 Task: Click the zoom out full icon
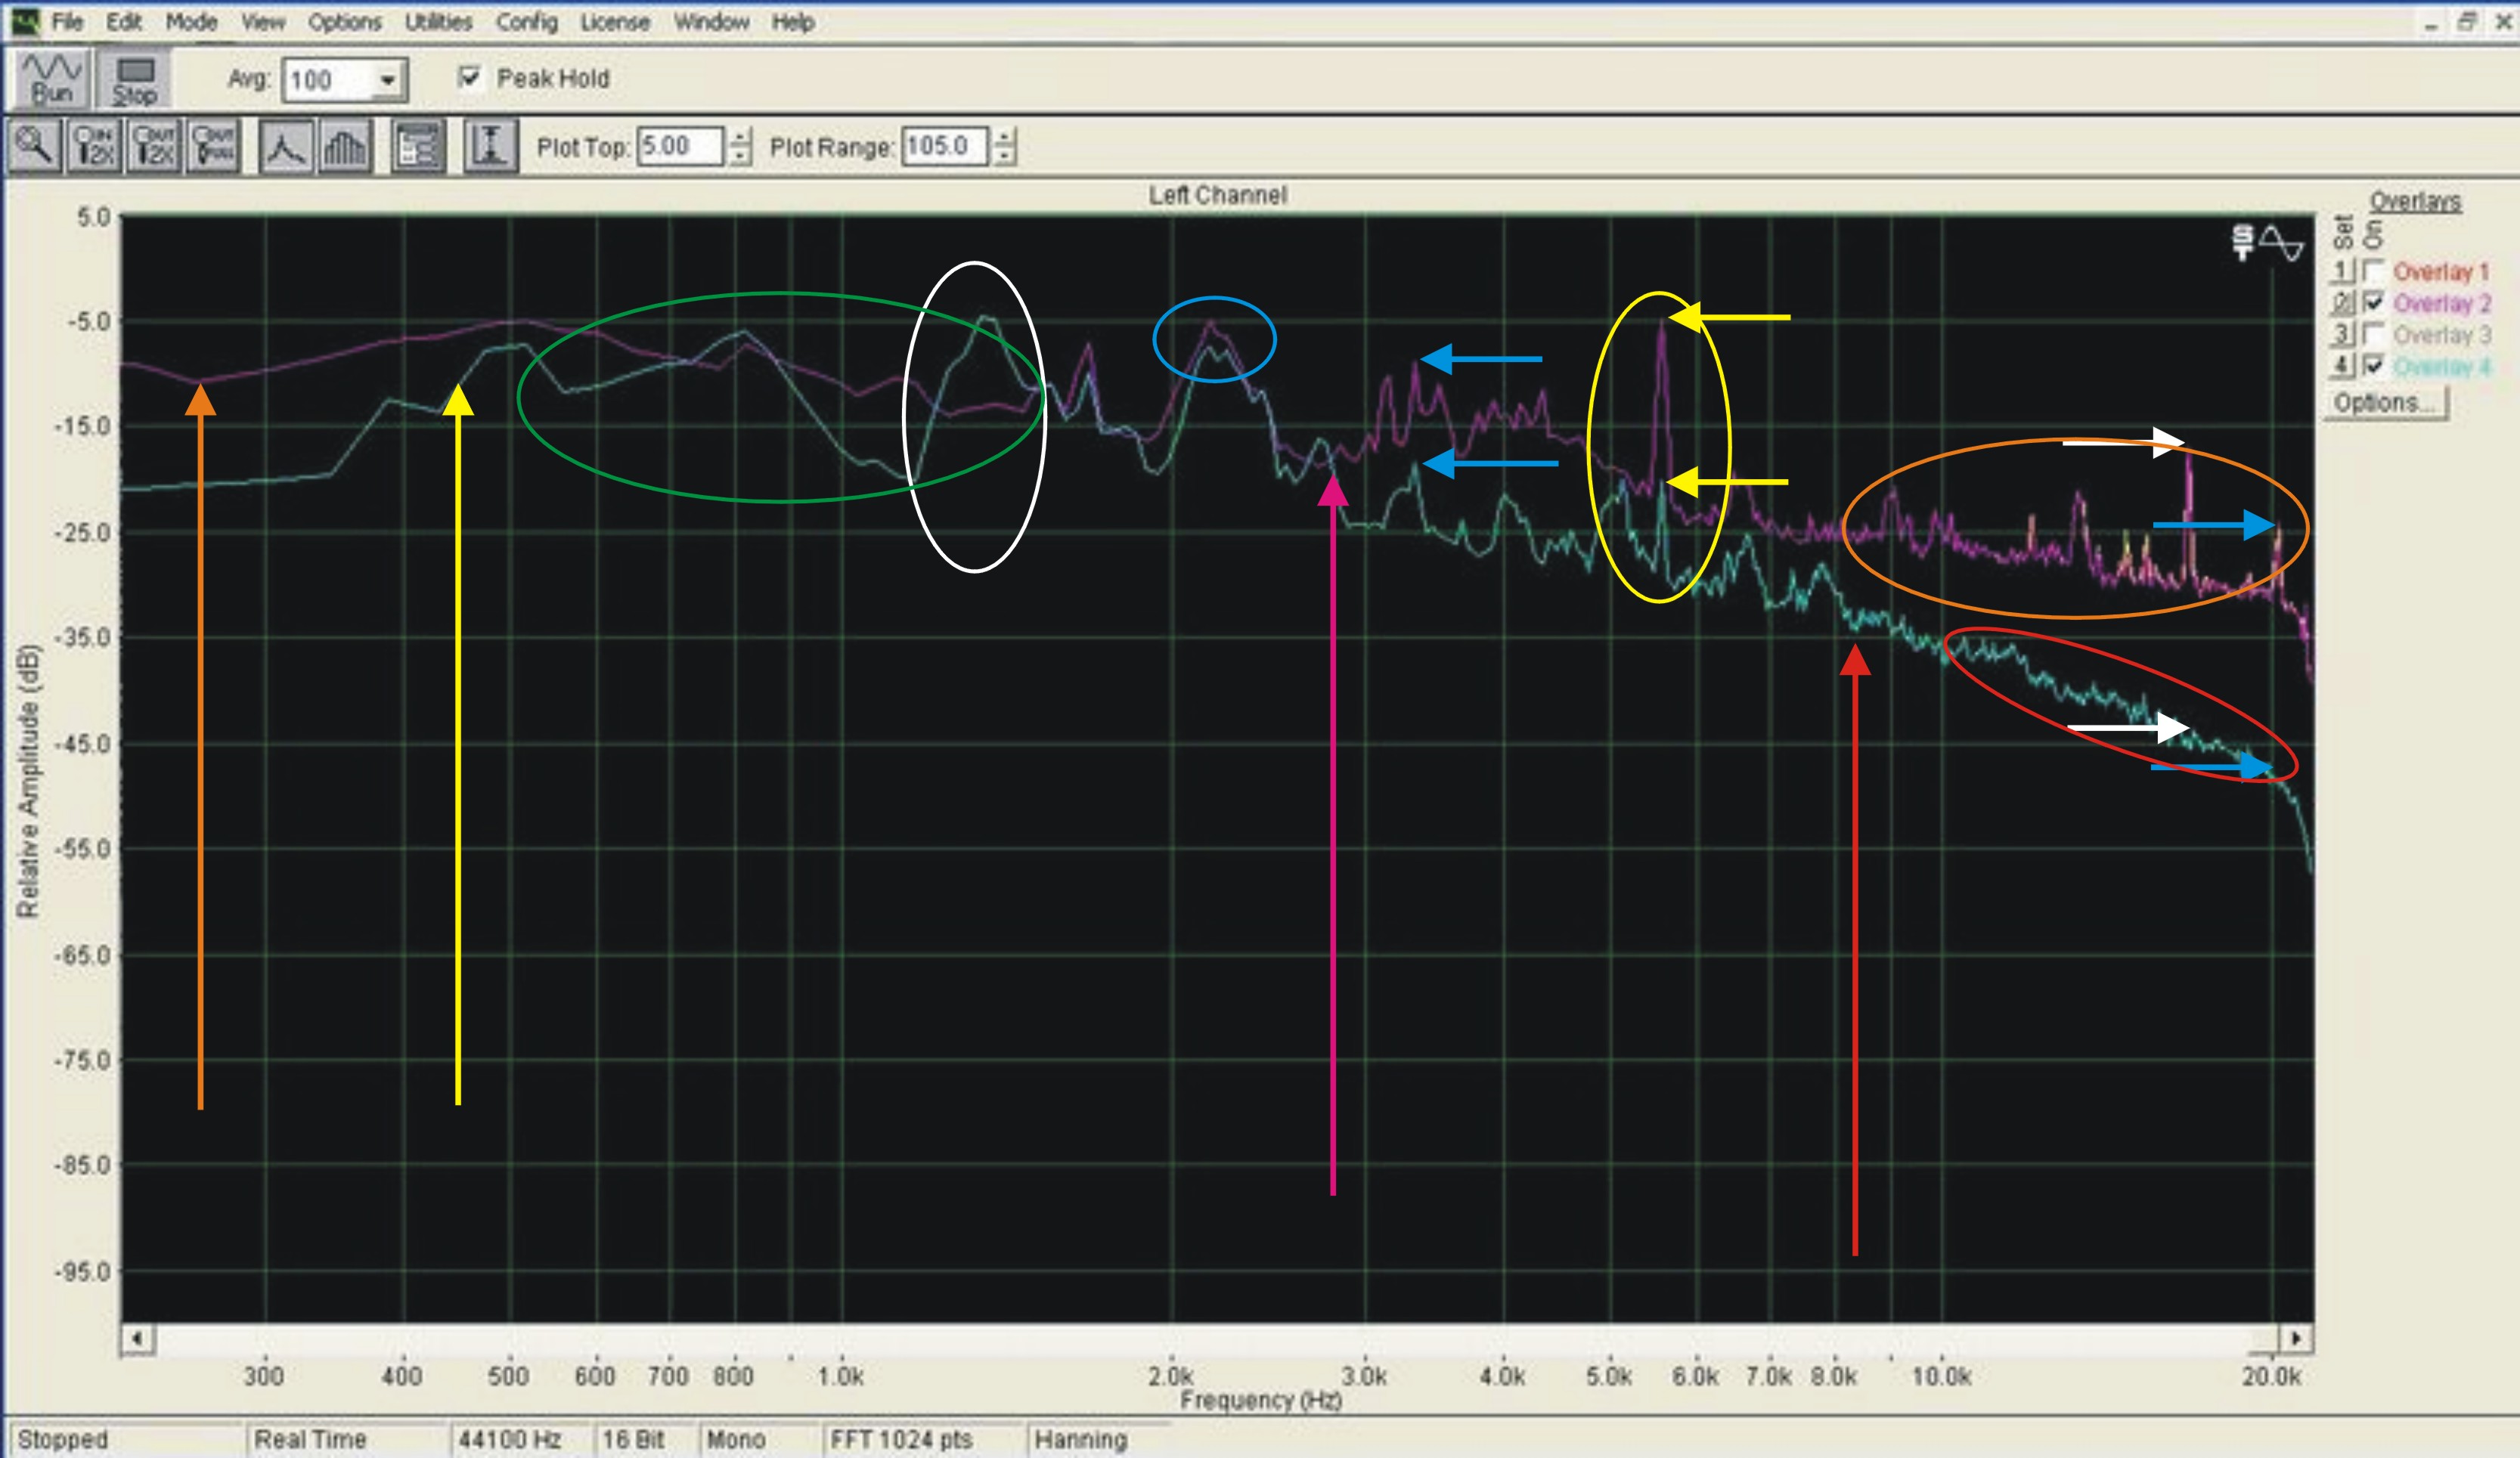point(213,147)
